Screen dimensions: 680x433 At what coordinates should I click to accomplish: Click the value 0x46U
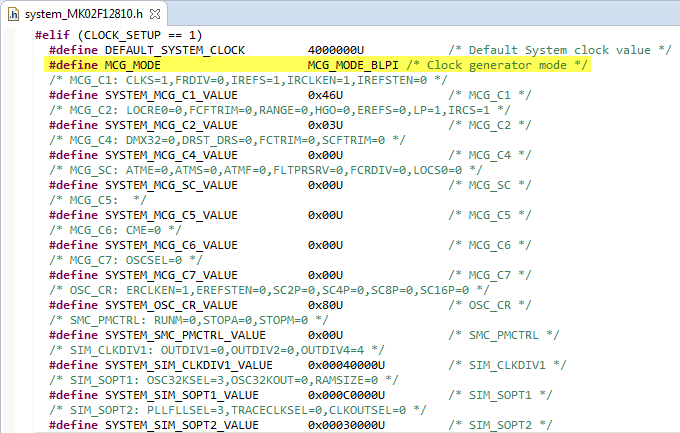325,95
